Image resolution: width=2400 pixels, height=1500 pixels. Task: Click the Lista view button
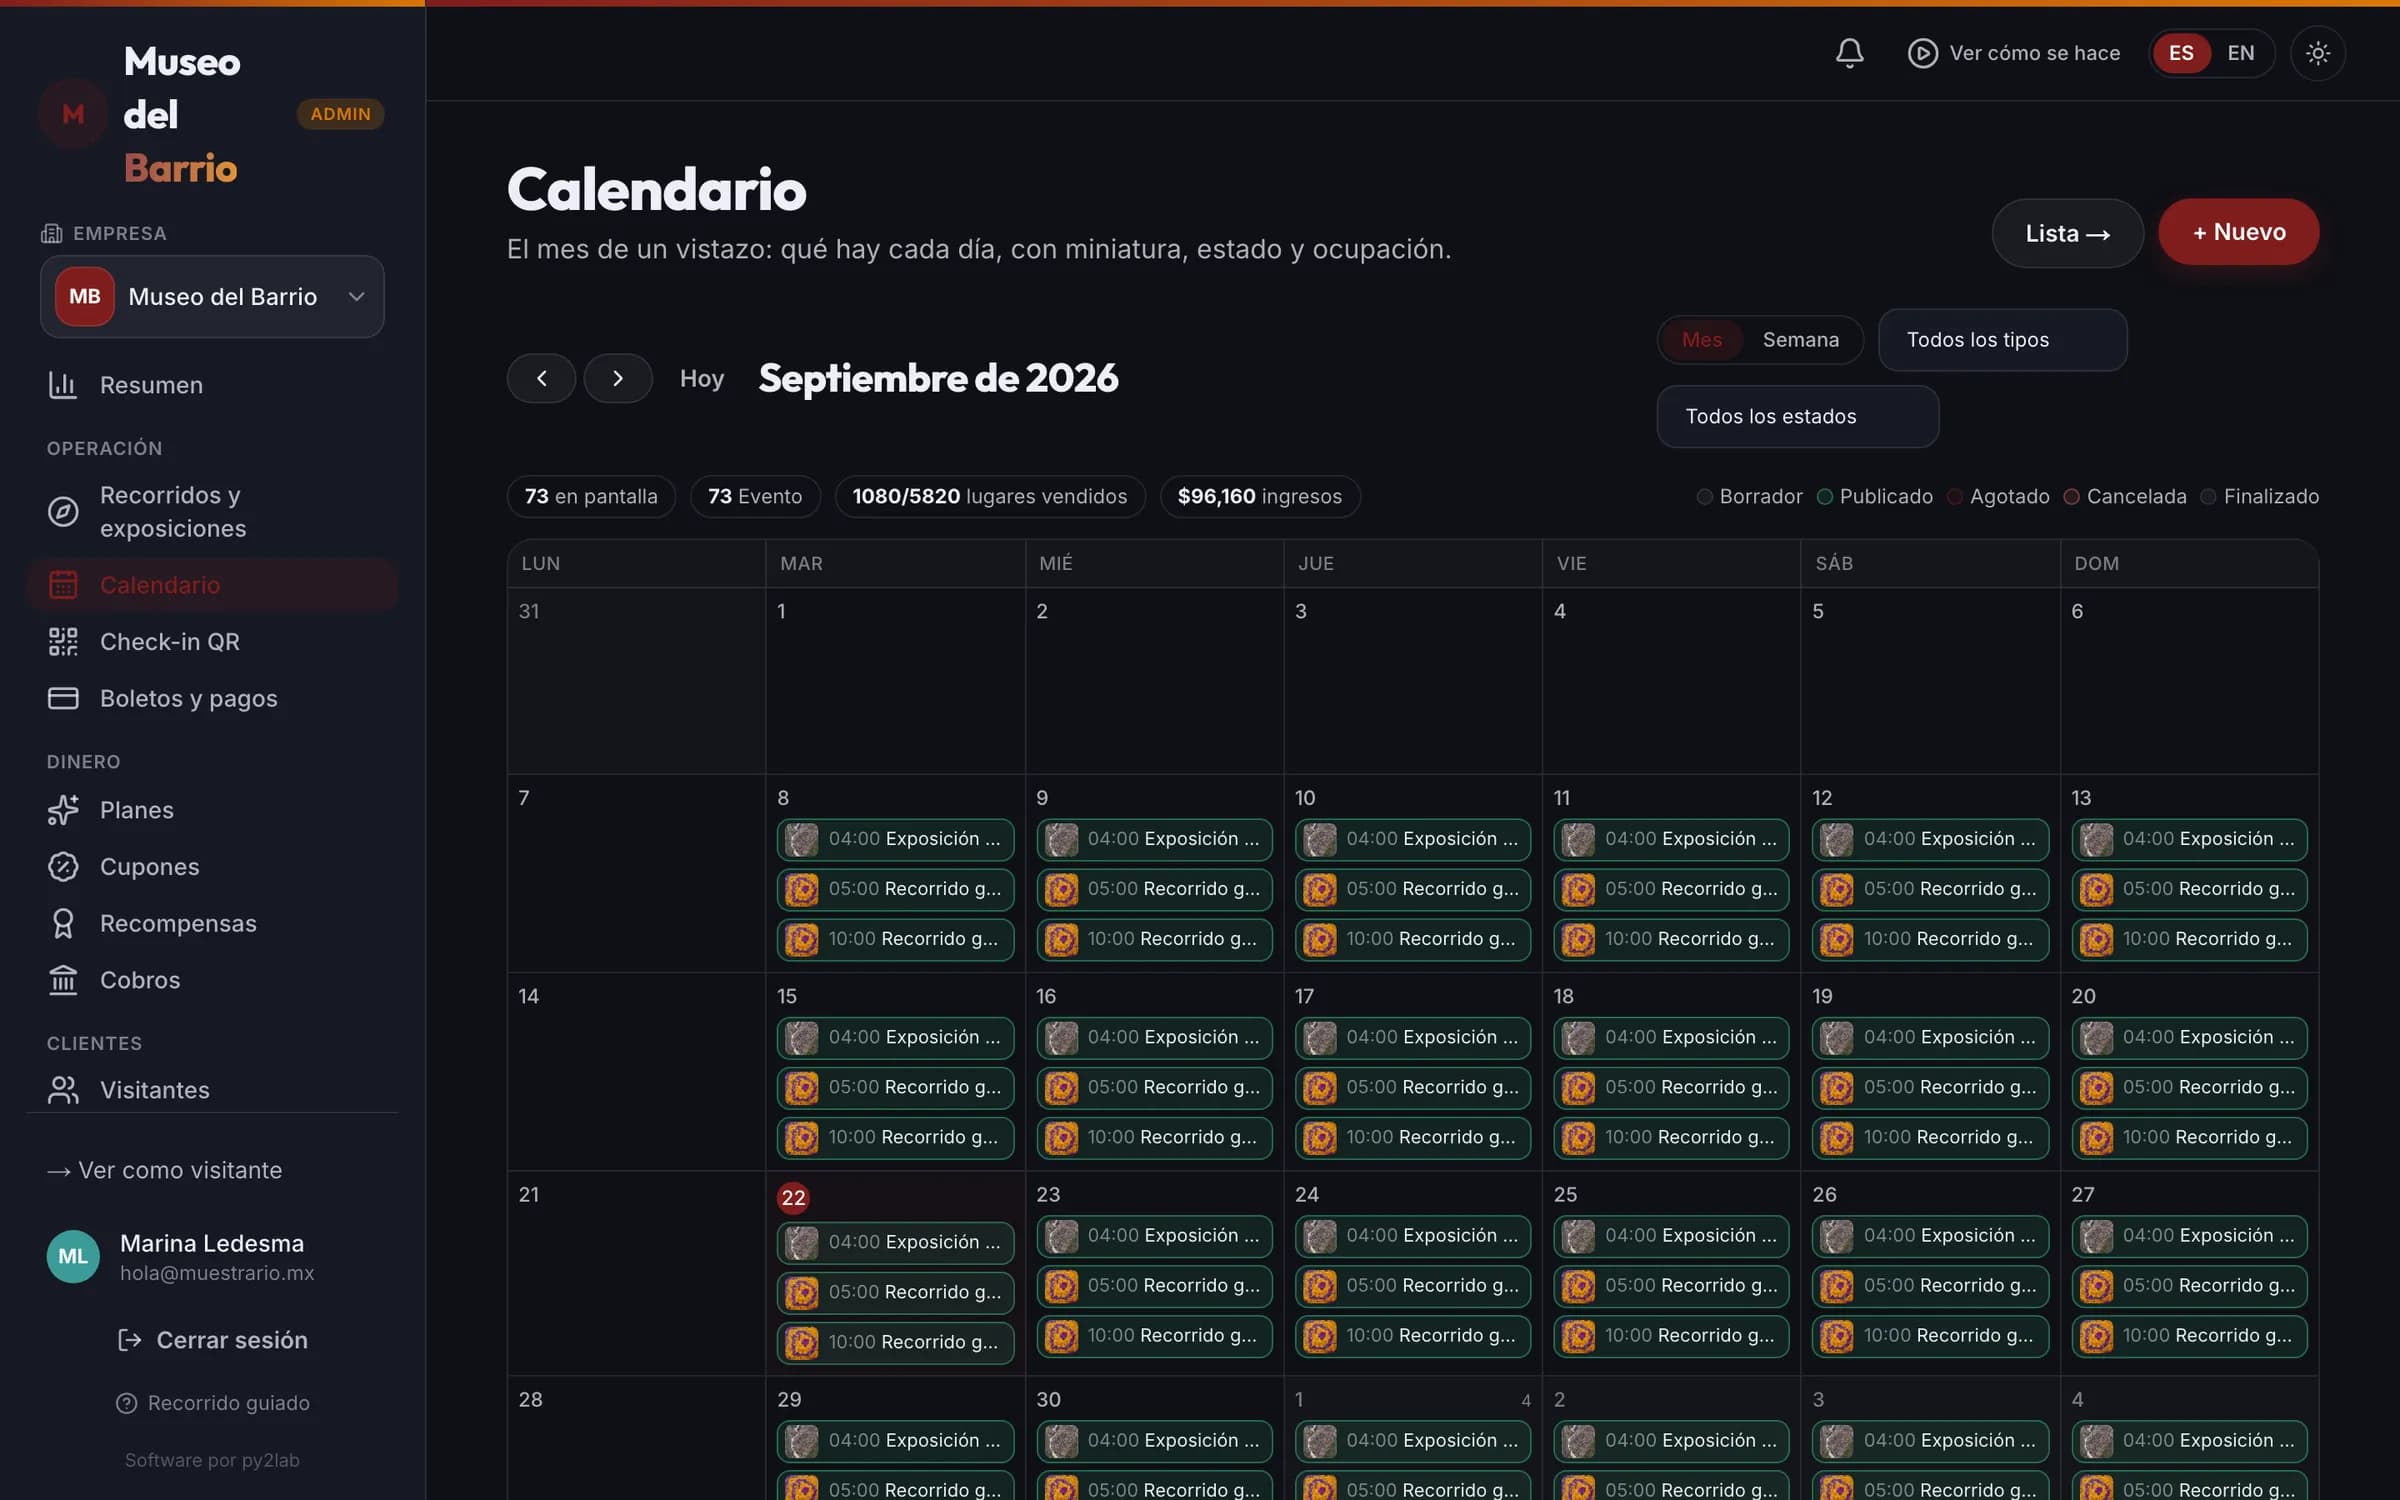(2067, 233)
